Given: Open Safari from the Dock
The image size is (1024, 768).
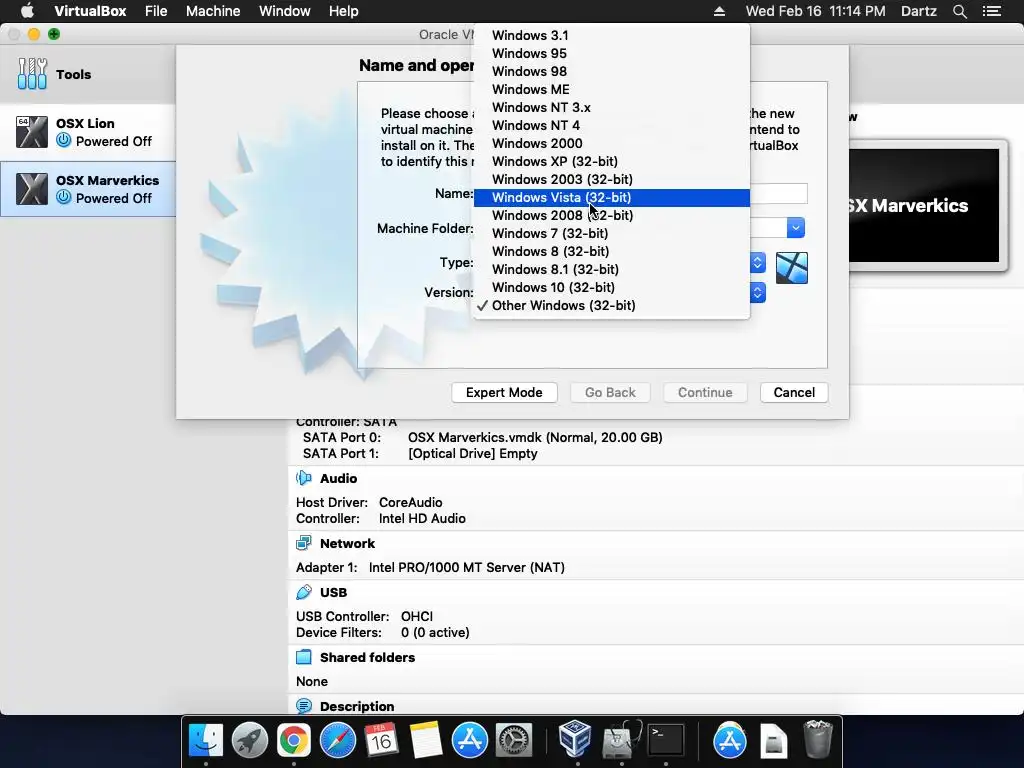Looking at the screenshot, I should pos(338,741).
